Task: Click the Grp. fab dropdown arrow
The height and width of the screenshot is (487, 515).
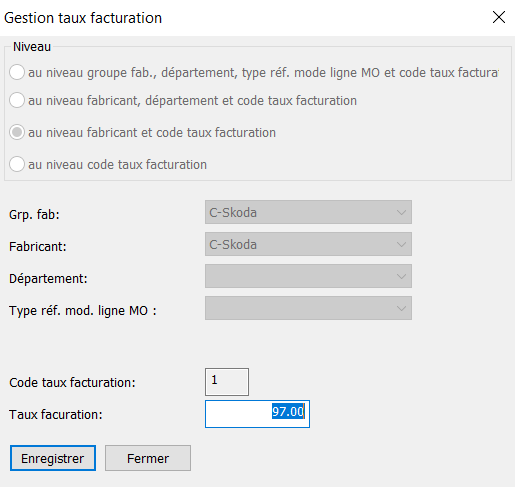Action: 401,212
